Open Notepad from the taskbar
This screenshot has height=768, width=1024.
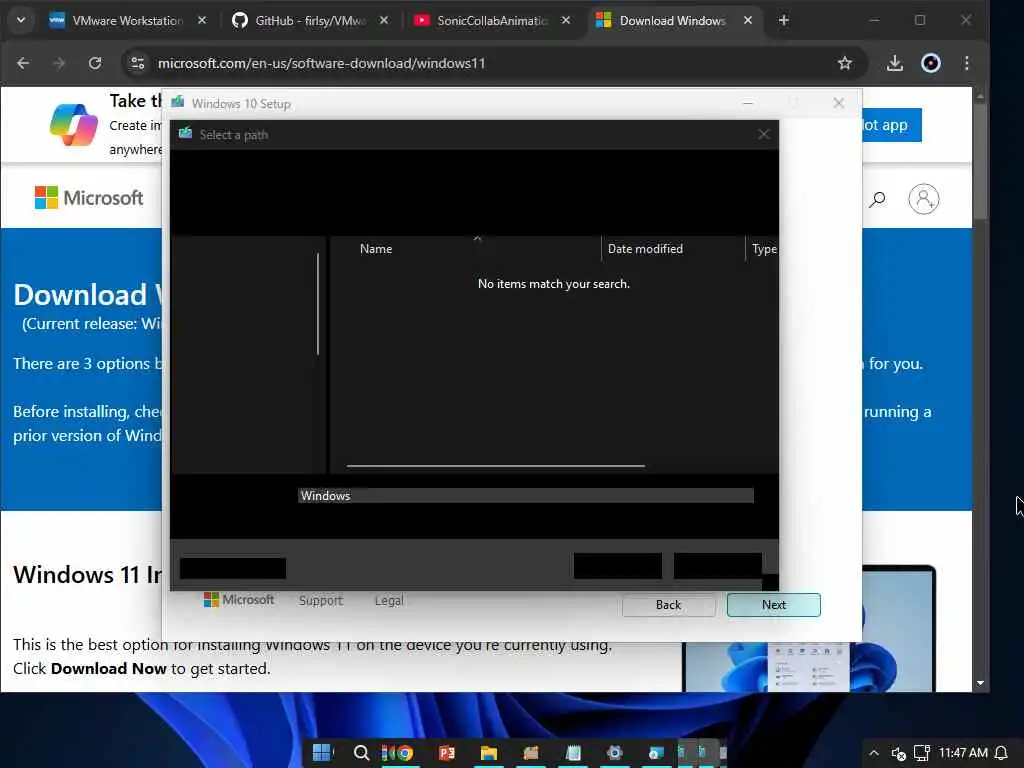tap(573, 753)
